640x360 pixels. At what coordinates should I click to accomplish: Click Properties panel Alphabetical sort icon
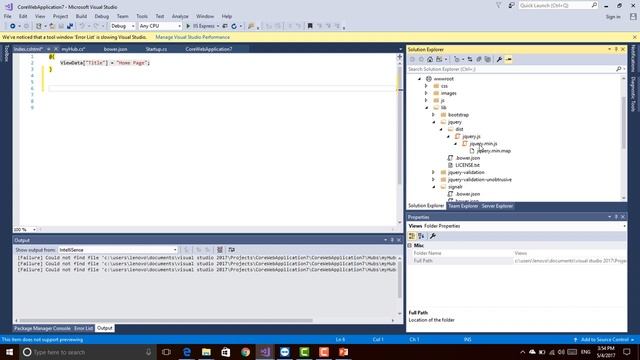421,236
